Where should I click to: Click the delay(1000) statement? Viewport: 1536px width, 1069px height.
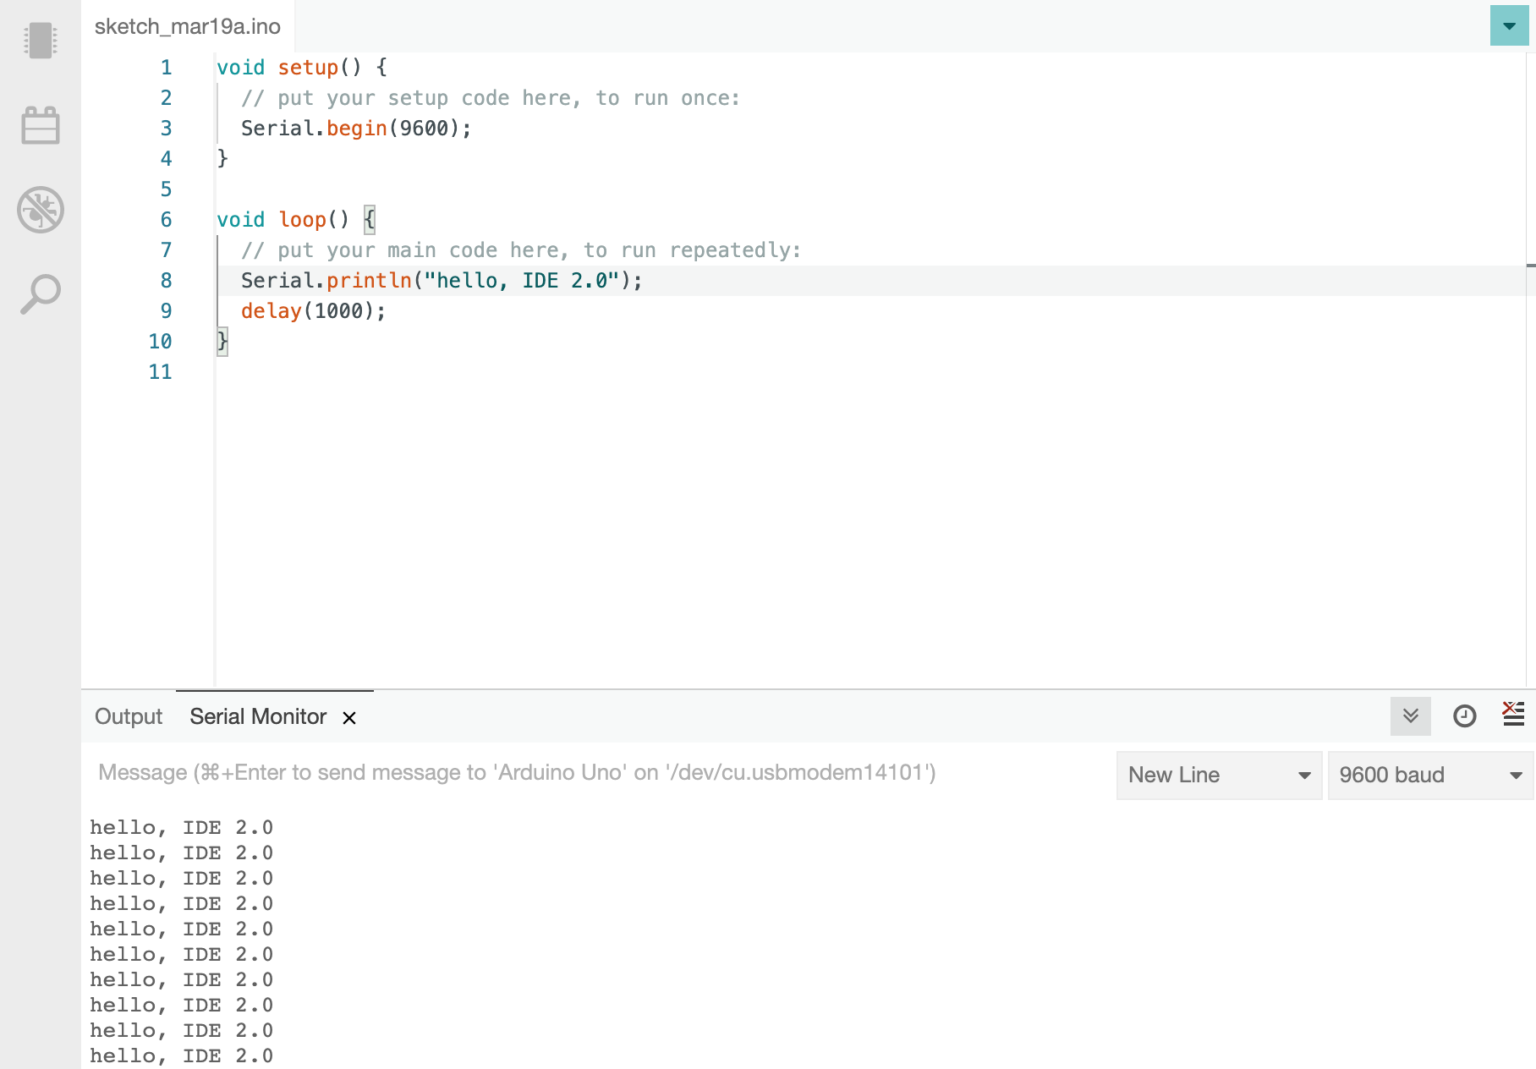point(313,311)
